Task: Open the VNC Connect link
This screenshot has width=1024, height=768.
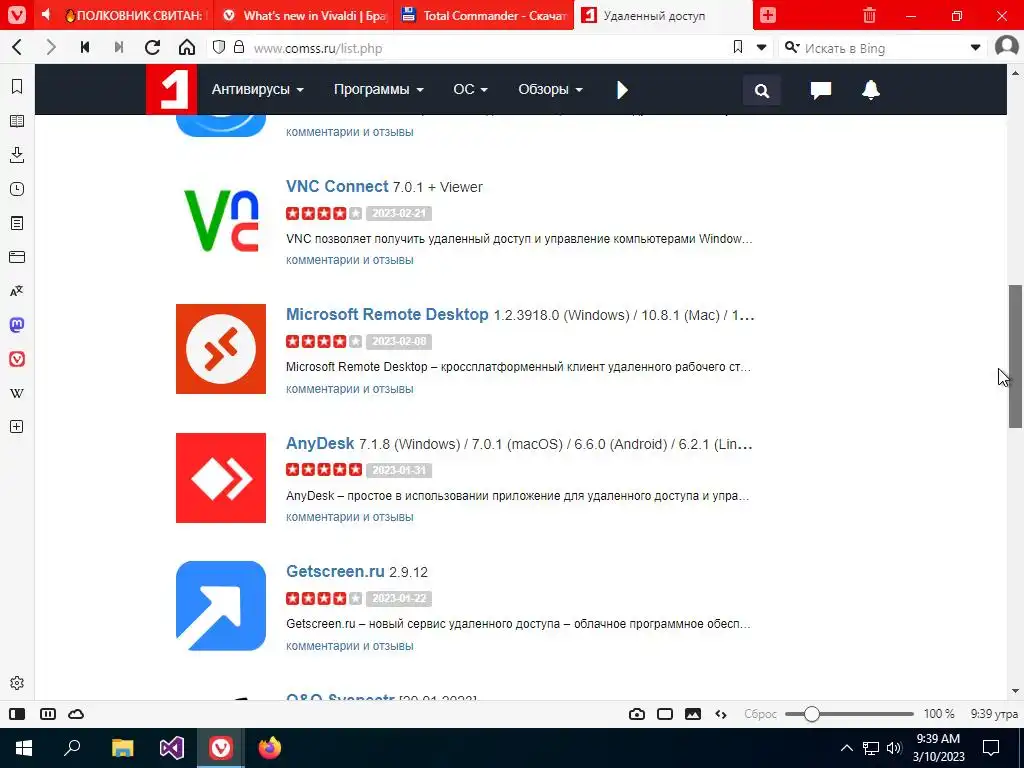Action: coord(337,186)
